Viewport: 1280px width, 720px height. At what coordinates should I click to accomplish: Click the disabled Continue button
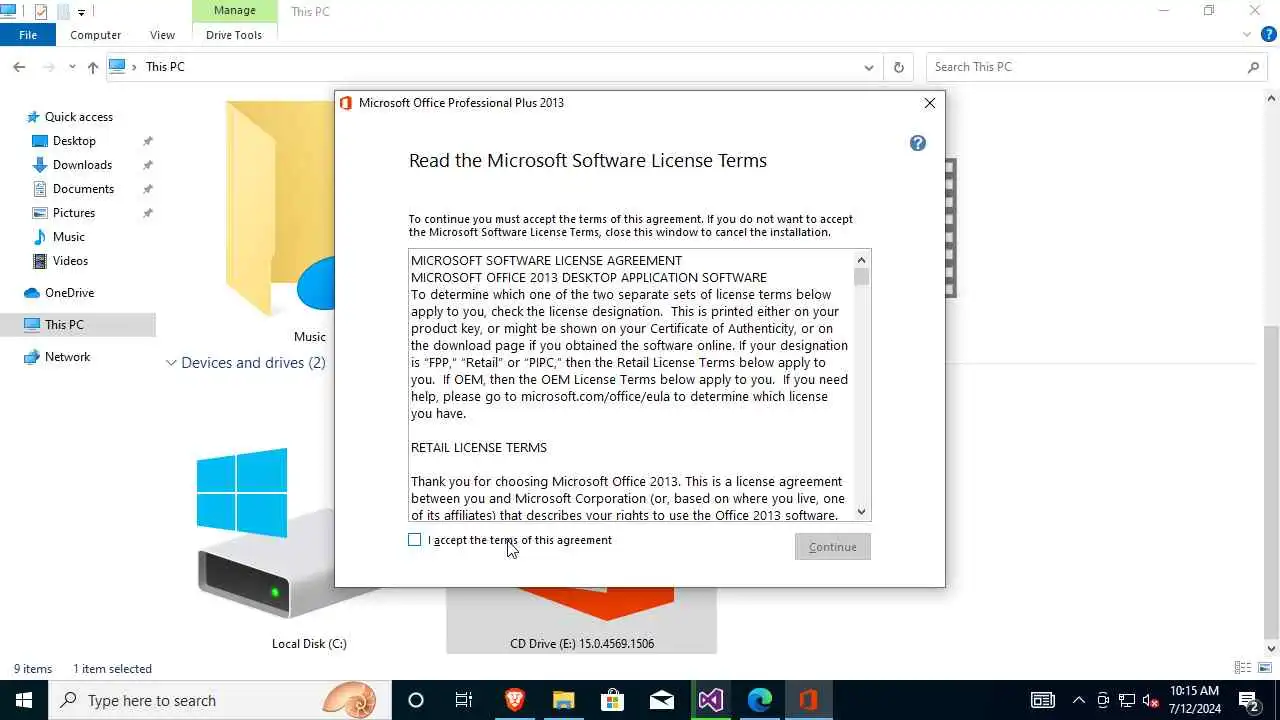tap(833, 547)
